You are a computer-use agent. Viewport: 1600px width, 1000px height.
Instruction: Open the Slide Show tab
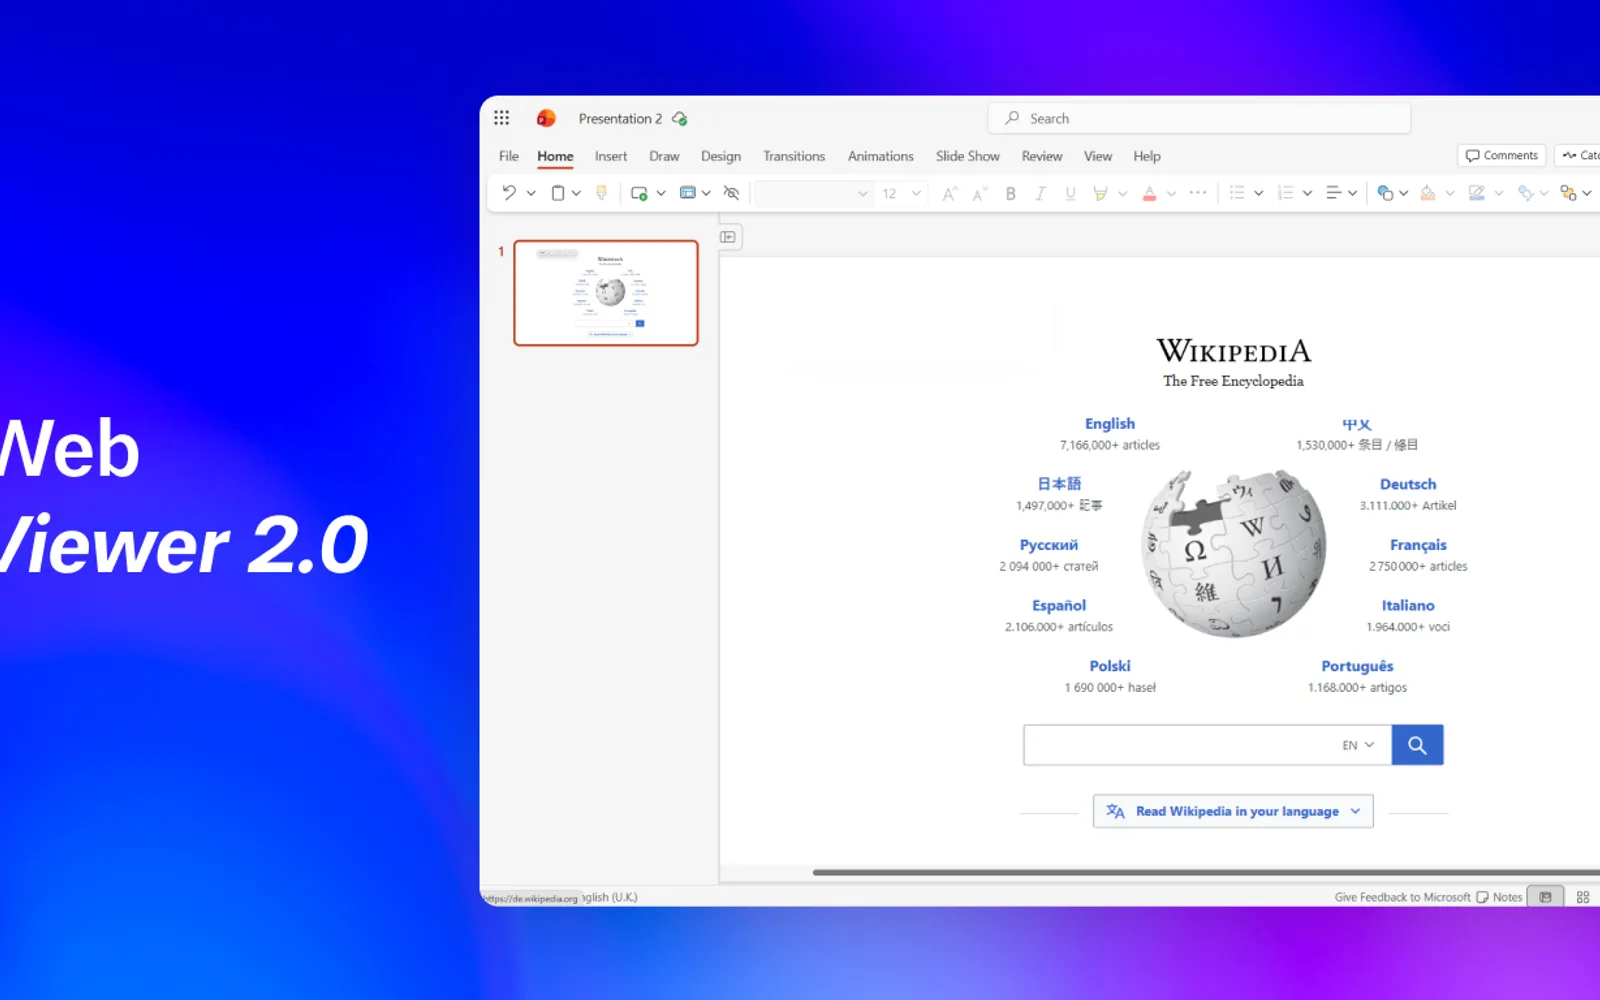click(x=968, y=156)
